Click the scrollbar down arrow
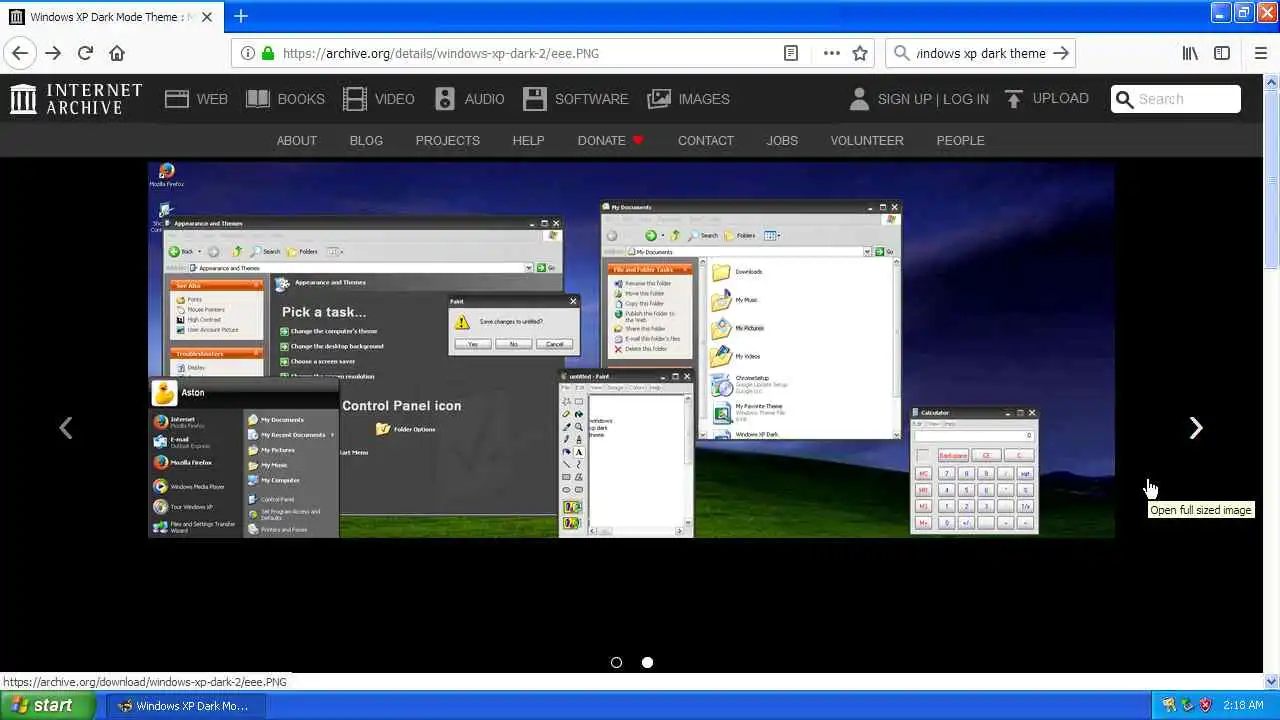Screen dimensions: 1280x720 1271,681
